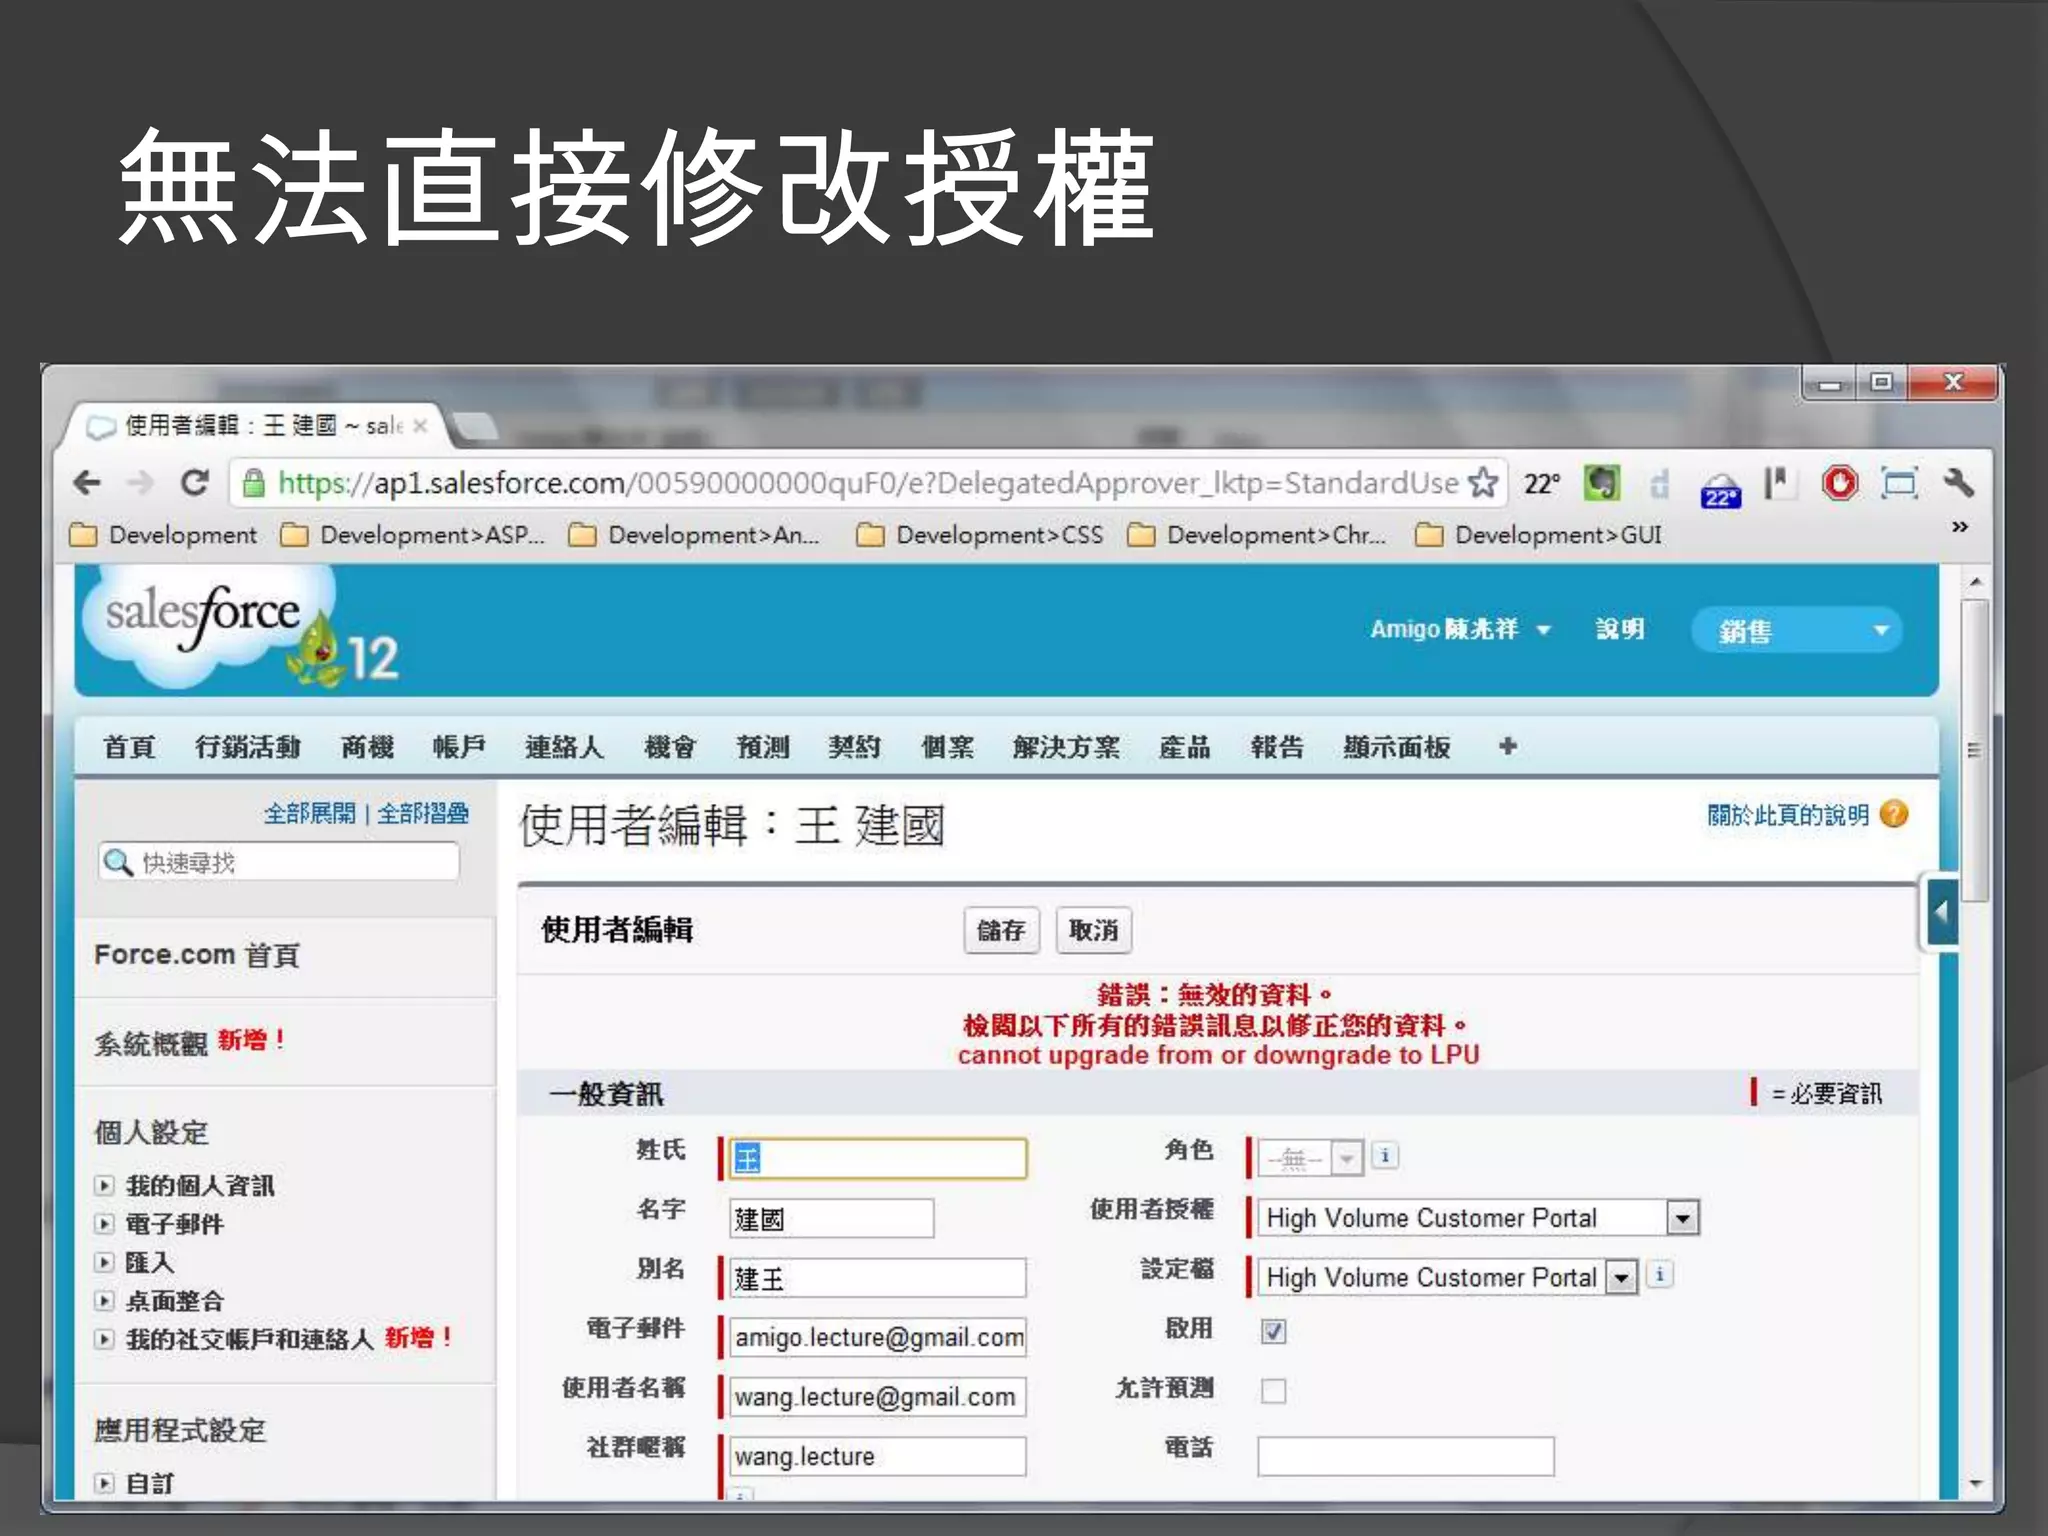
Task: Open the 解決方案 tab
Action: 1066,747
